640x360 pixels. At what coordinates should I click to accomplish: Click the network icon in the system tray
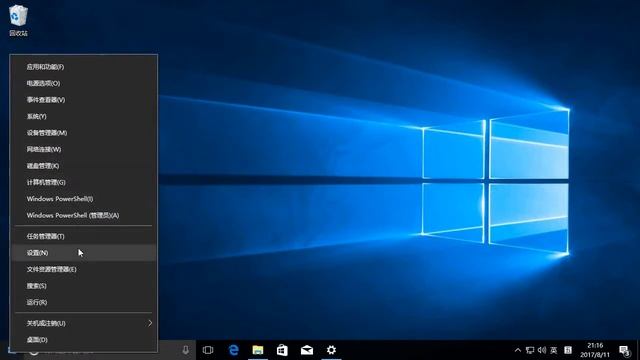click(530, 350)
